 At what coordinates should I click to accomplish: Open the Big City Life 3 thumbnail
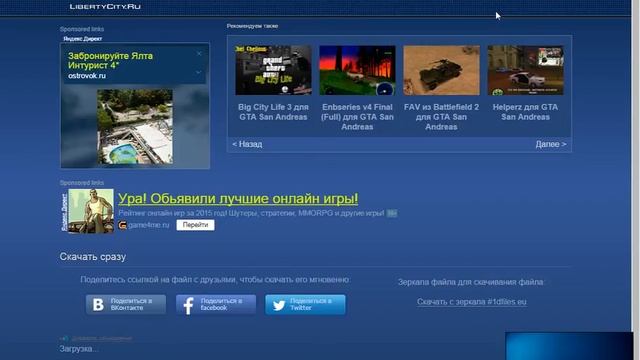click(273, 70)
